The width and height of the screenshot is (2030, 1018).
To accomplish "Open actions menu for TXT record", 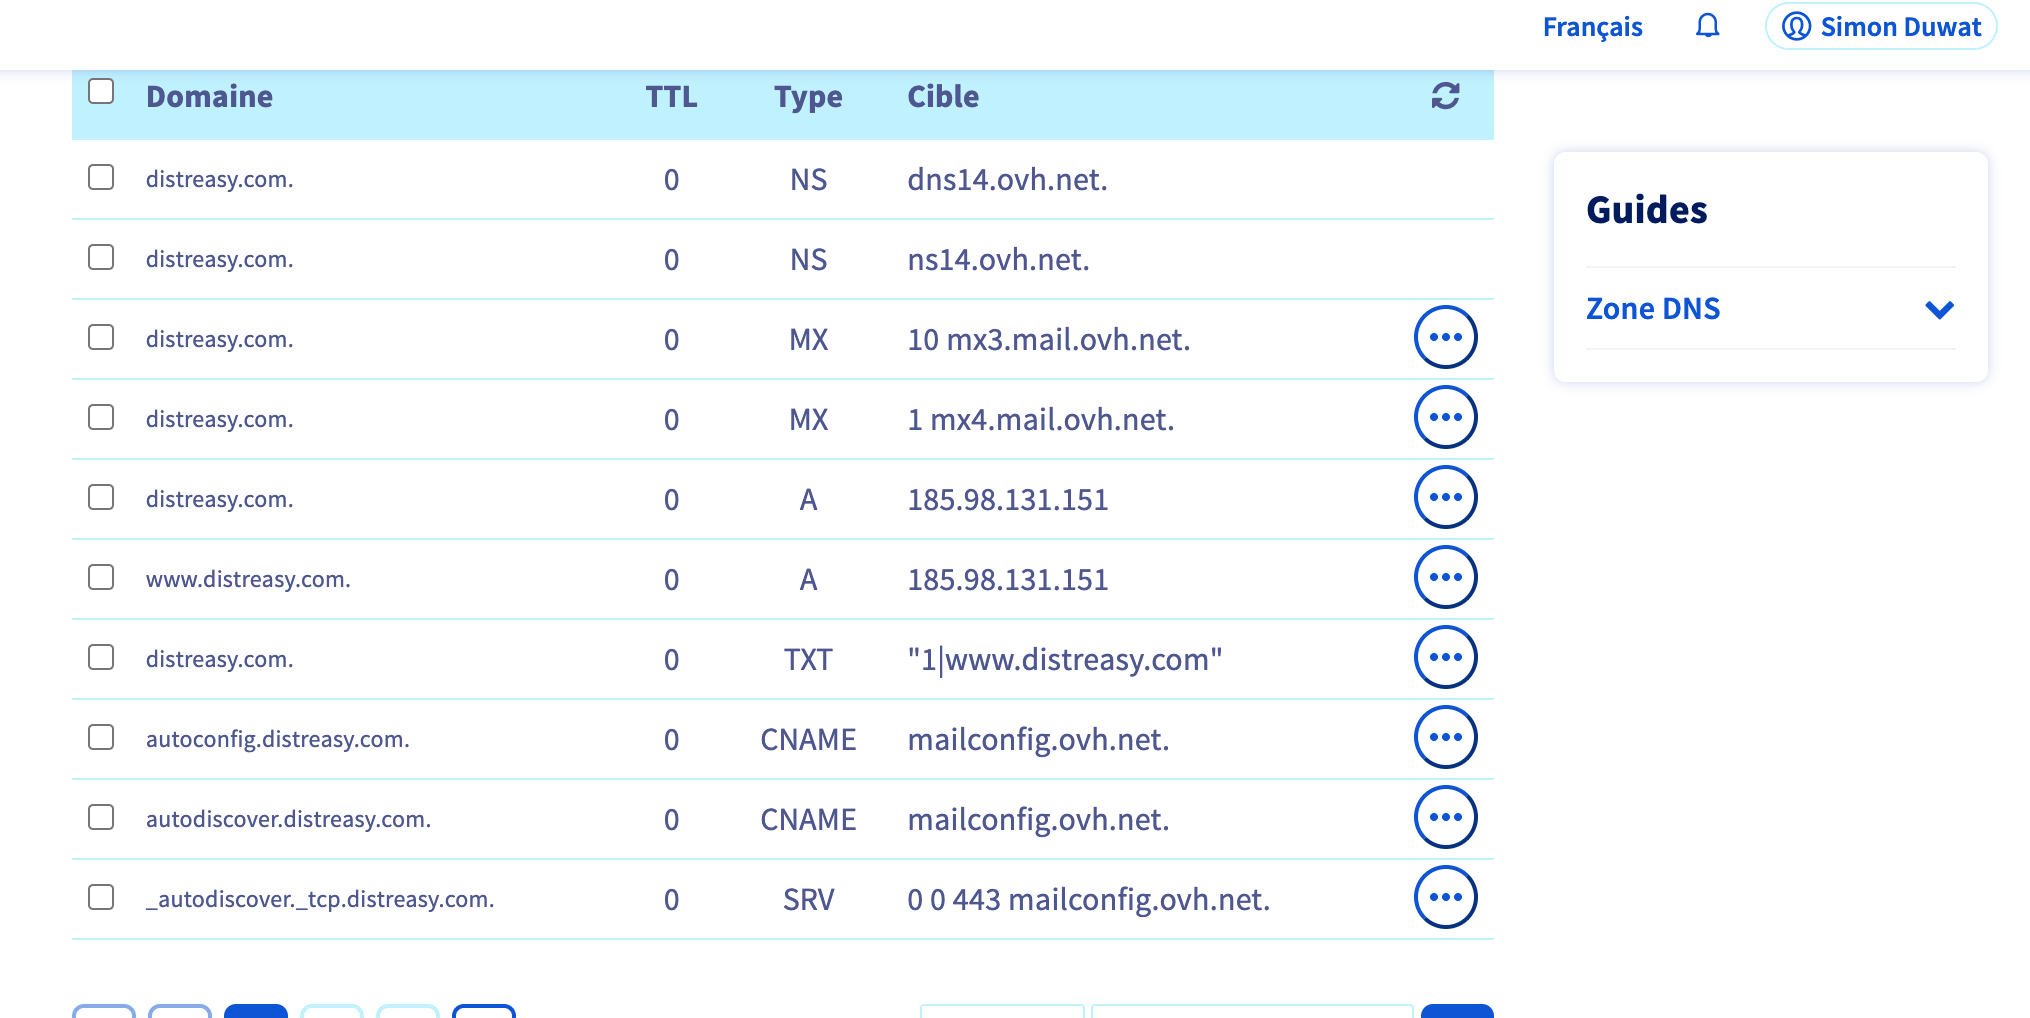I will 1445,658.
